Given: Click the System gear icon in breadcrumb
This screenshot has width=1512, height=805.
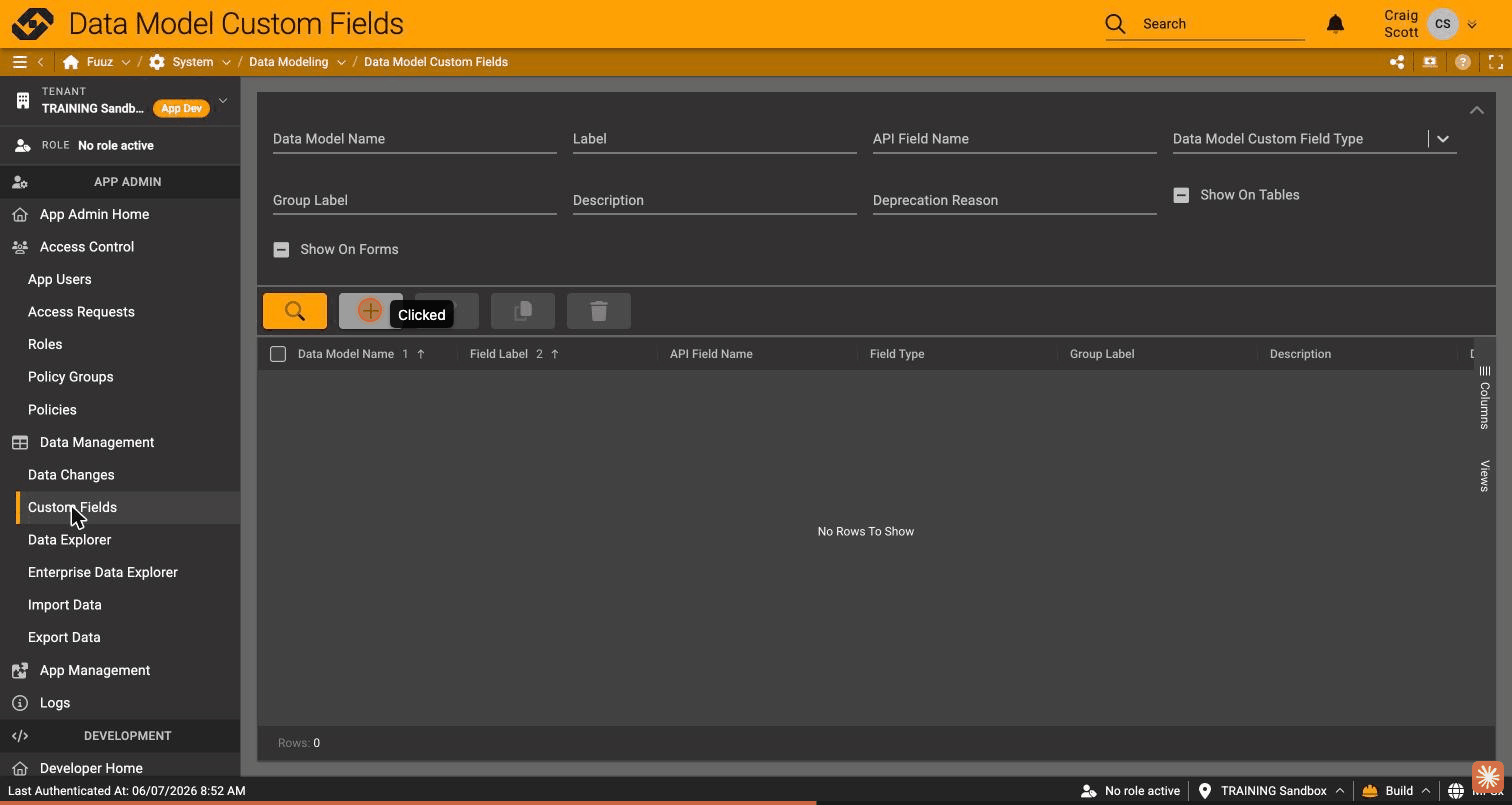Looking at the screenshot, I should pyautogui.click(x=157, y=62).
